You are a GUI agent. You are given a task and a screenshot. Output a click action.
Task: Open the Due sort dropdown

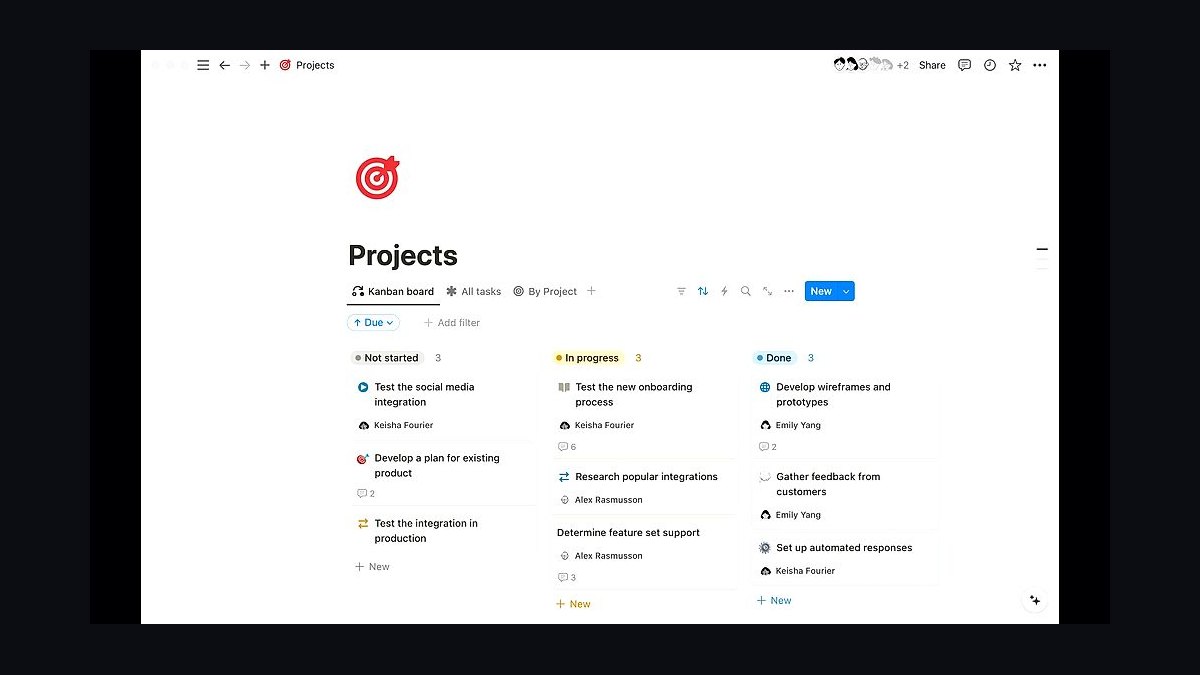pos(373,323)
